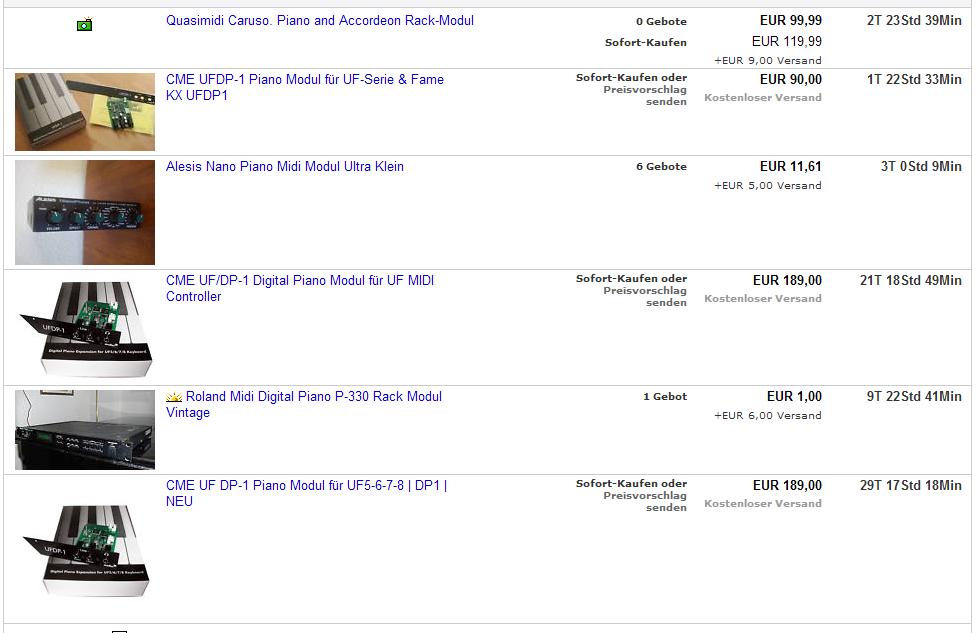Click the '1 Gebot' bid count for Roland
Viewport: 978px width, 633px height.
665,397
